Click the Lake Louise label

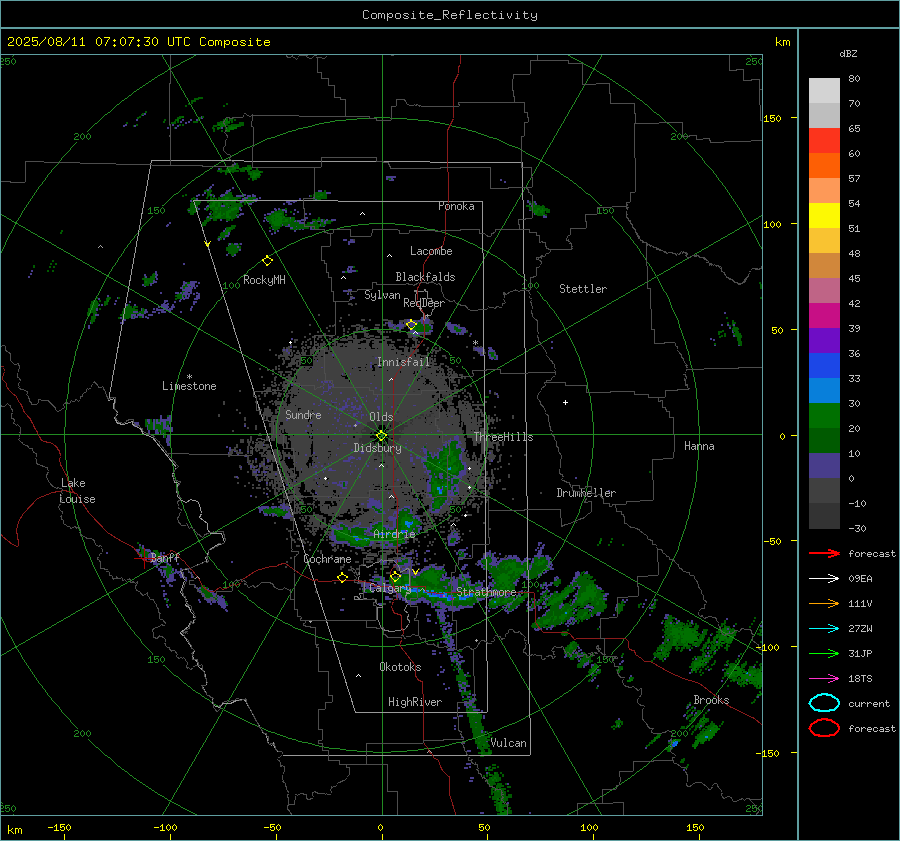[77, 491]
